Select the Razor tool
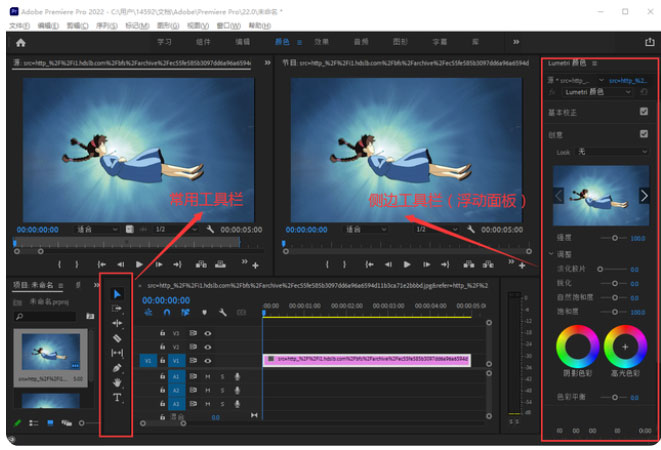 tap(117, 338)
